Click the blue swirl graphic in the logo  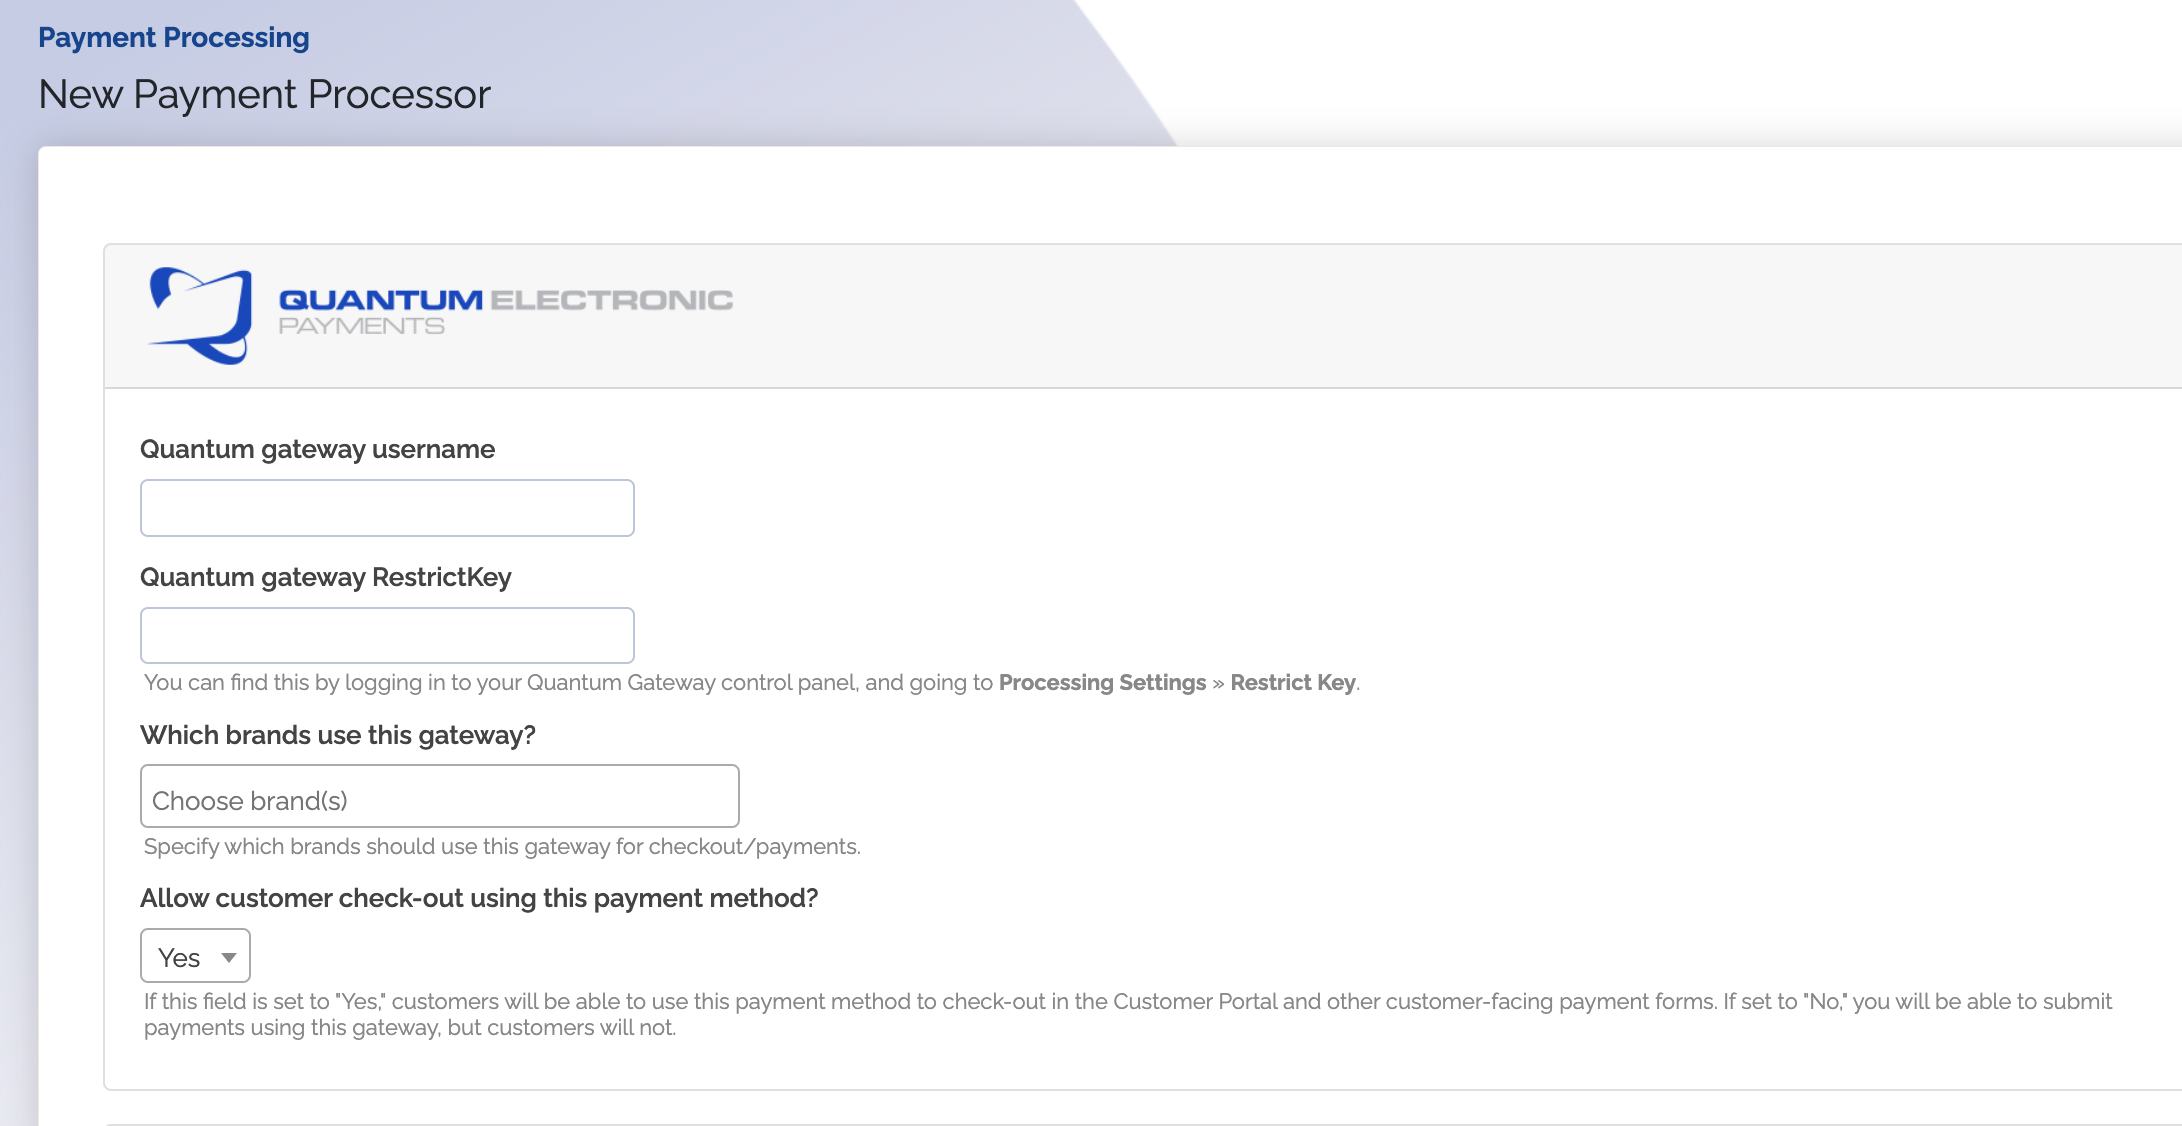tap(200, 313)
